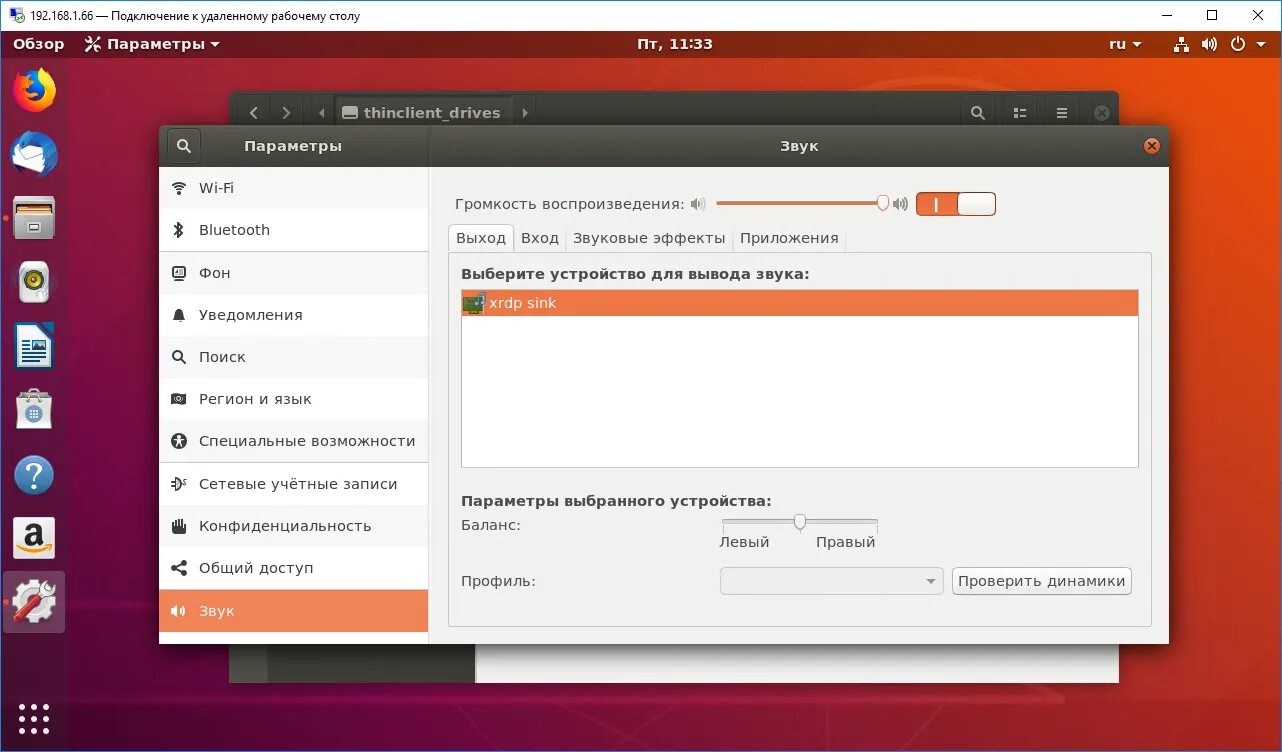
Task: Open Фон settings
Action: [293, 273]
